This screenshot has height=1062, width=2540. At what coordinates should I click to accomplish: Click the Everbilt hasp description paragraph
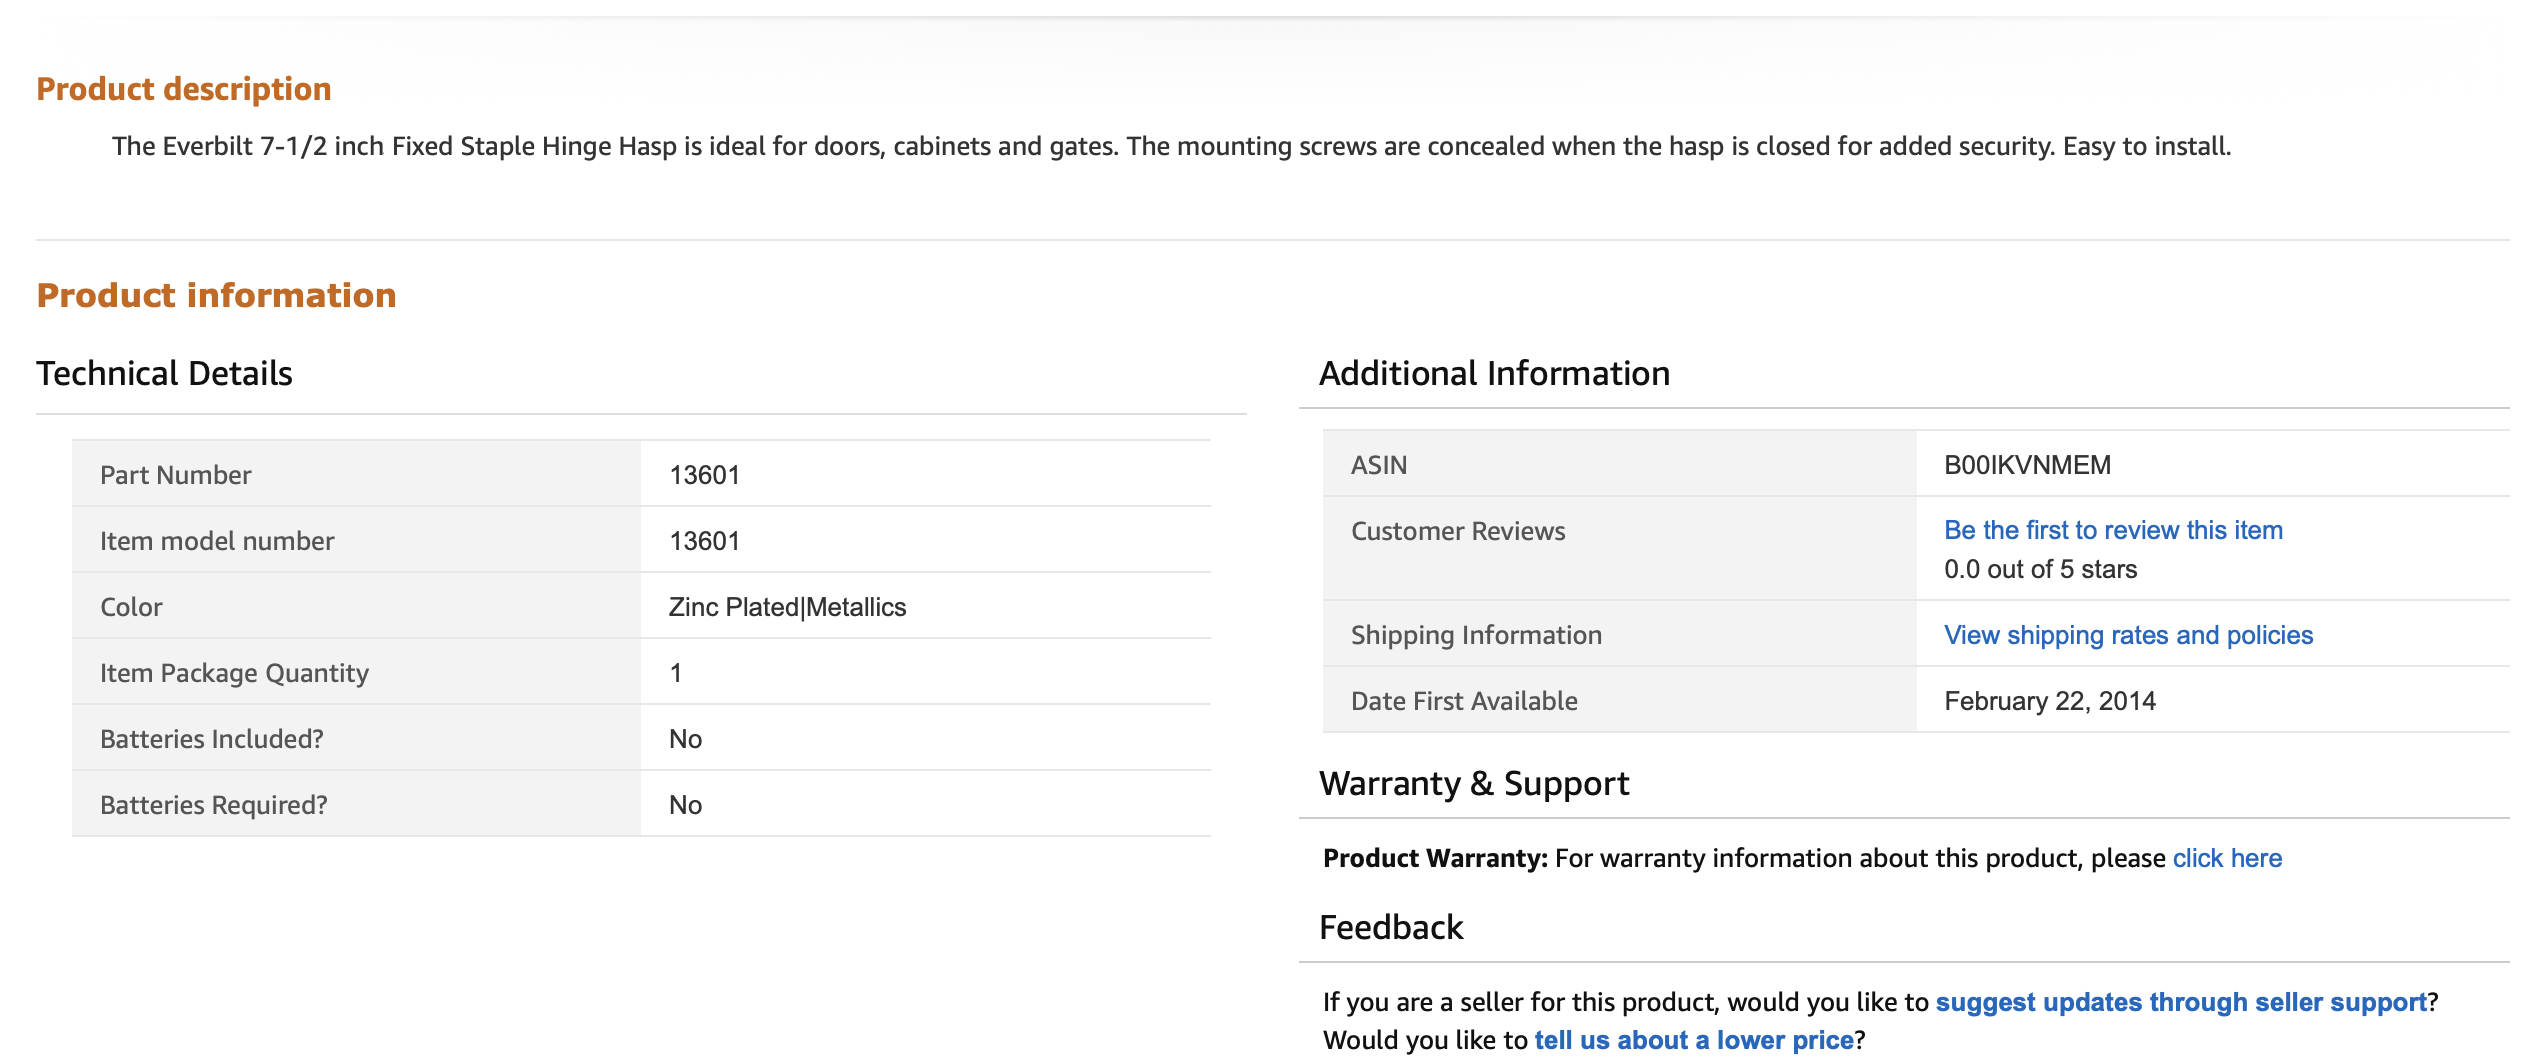pyautogui.click(x=1170, y=146)
